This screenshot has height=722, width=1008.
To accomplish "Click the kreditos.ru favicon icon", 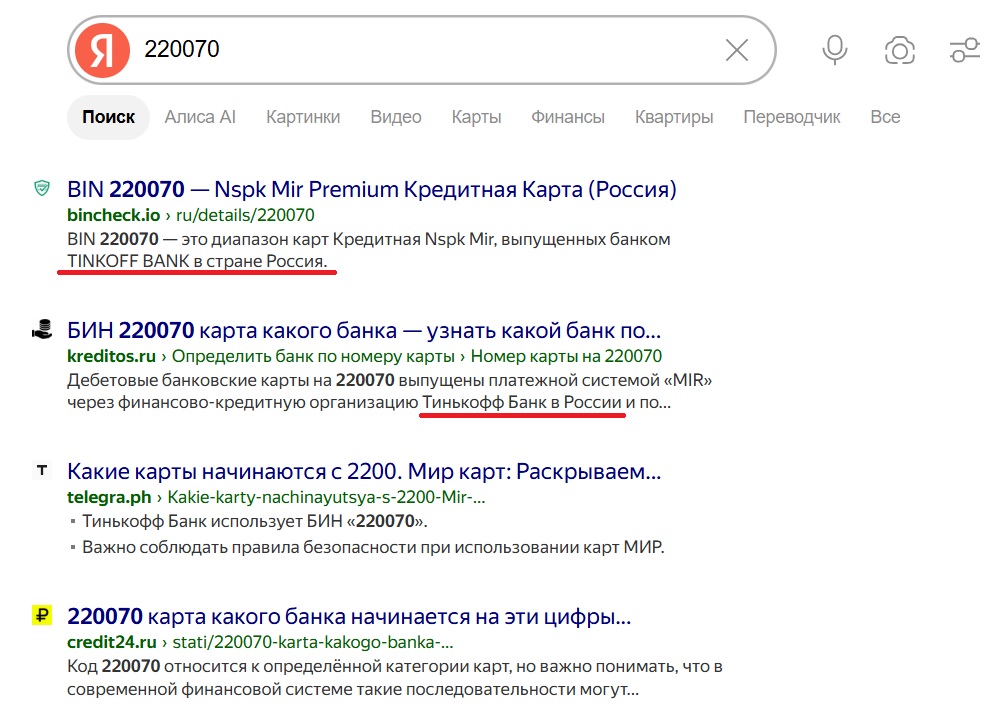I will click(x=42, y=329).
